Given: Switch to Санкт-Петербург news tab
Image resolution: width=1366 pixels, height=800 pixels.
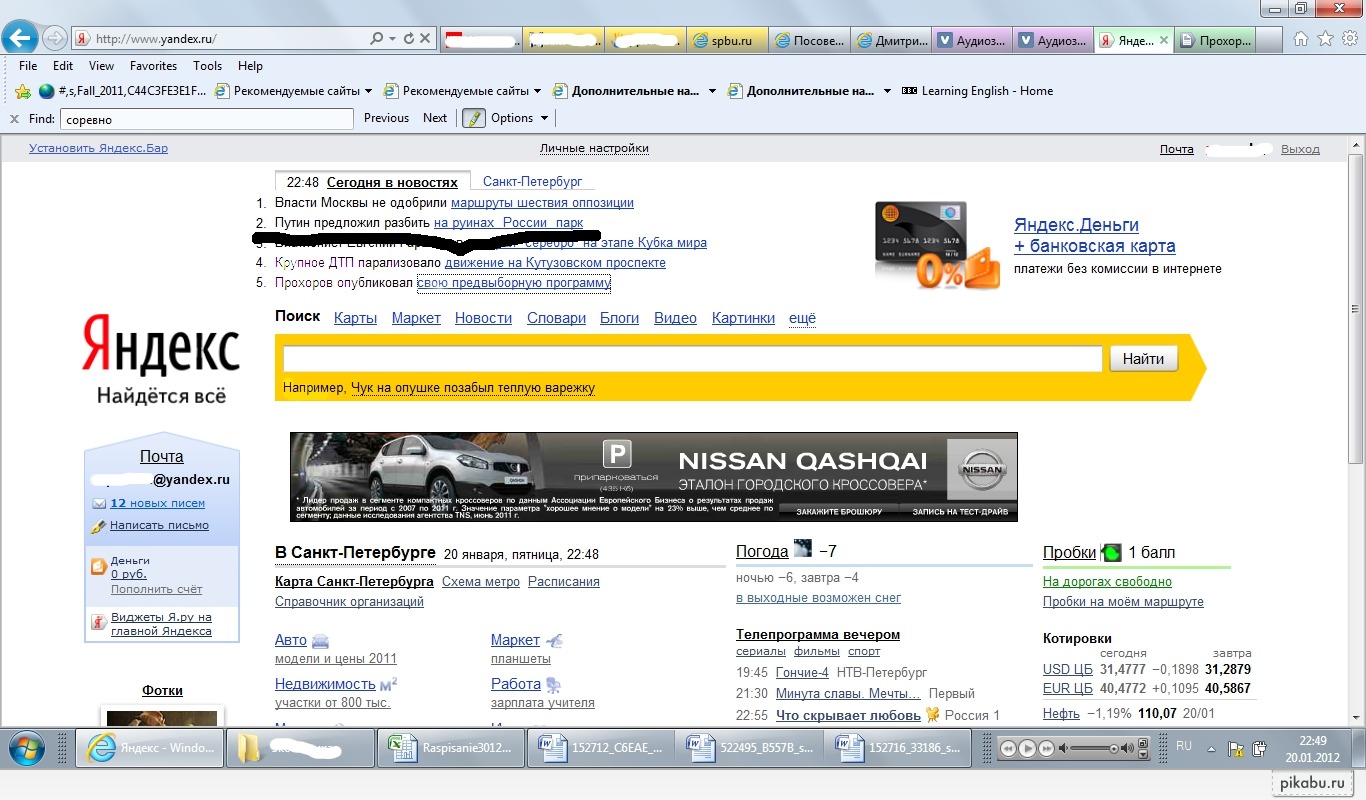Looking at the screenshot, I should click(x=532, y=182).
